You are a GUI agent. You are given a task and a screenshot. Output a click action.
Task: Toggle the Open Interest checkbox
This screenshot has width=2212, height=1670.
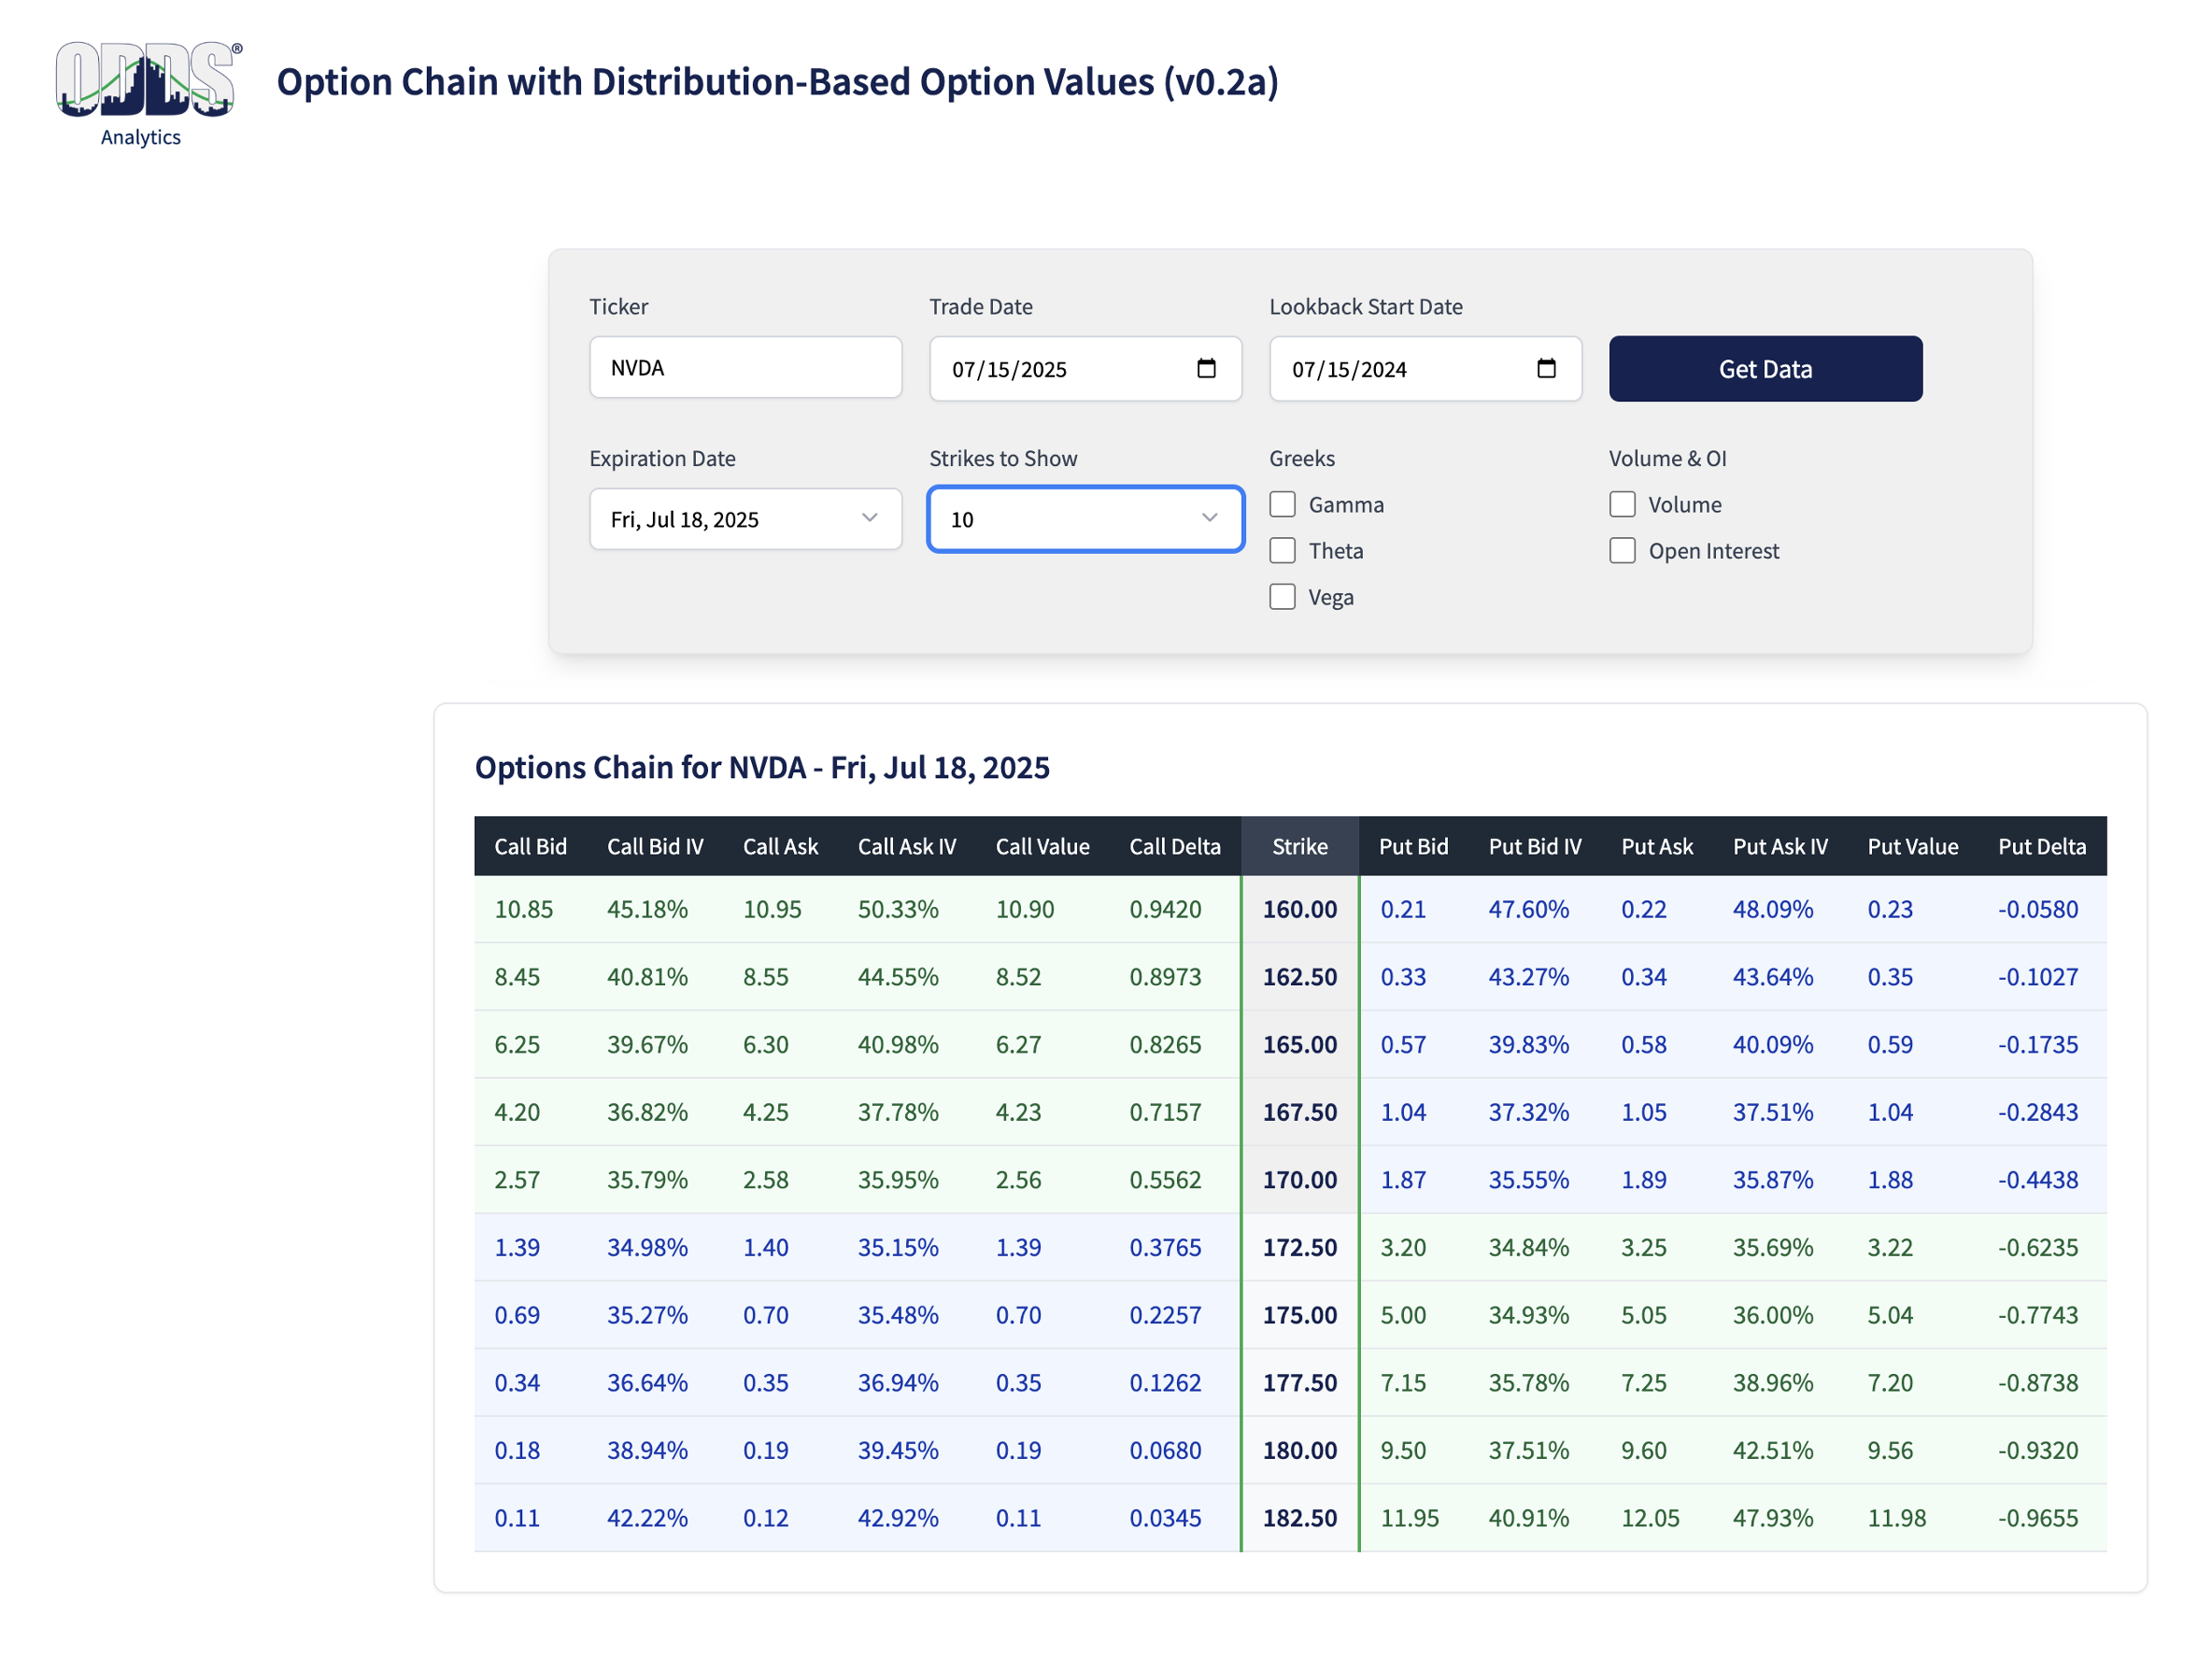pyautogui.click(x=1622, y=550)
